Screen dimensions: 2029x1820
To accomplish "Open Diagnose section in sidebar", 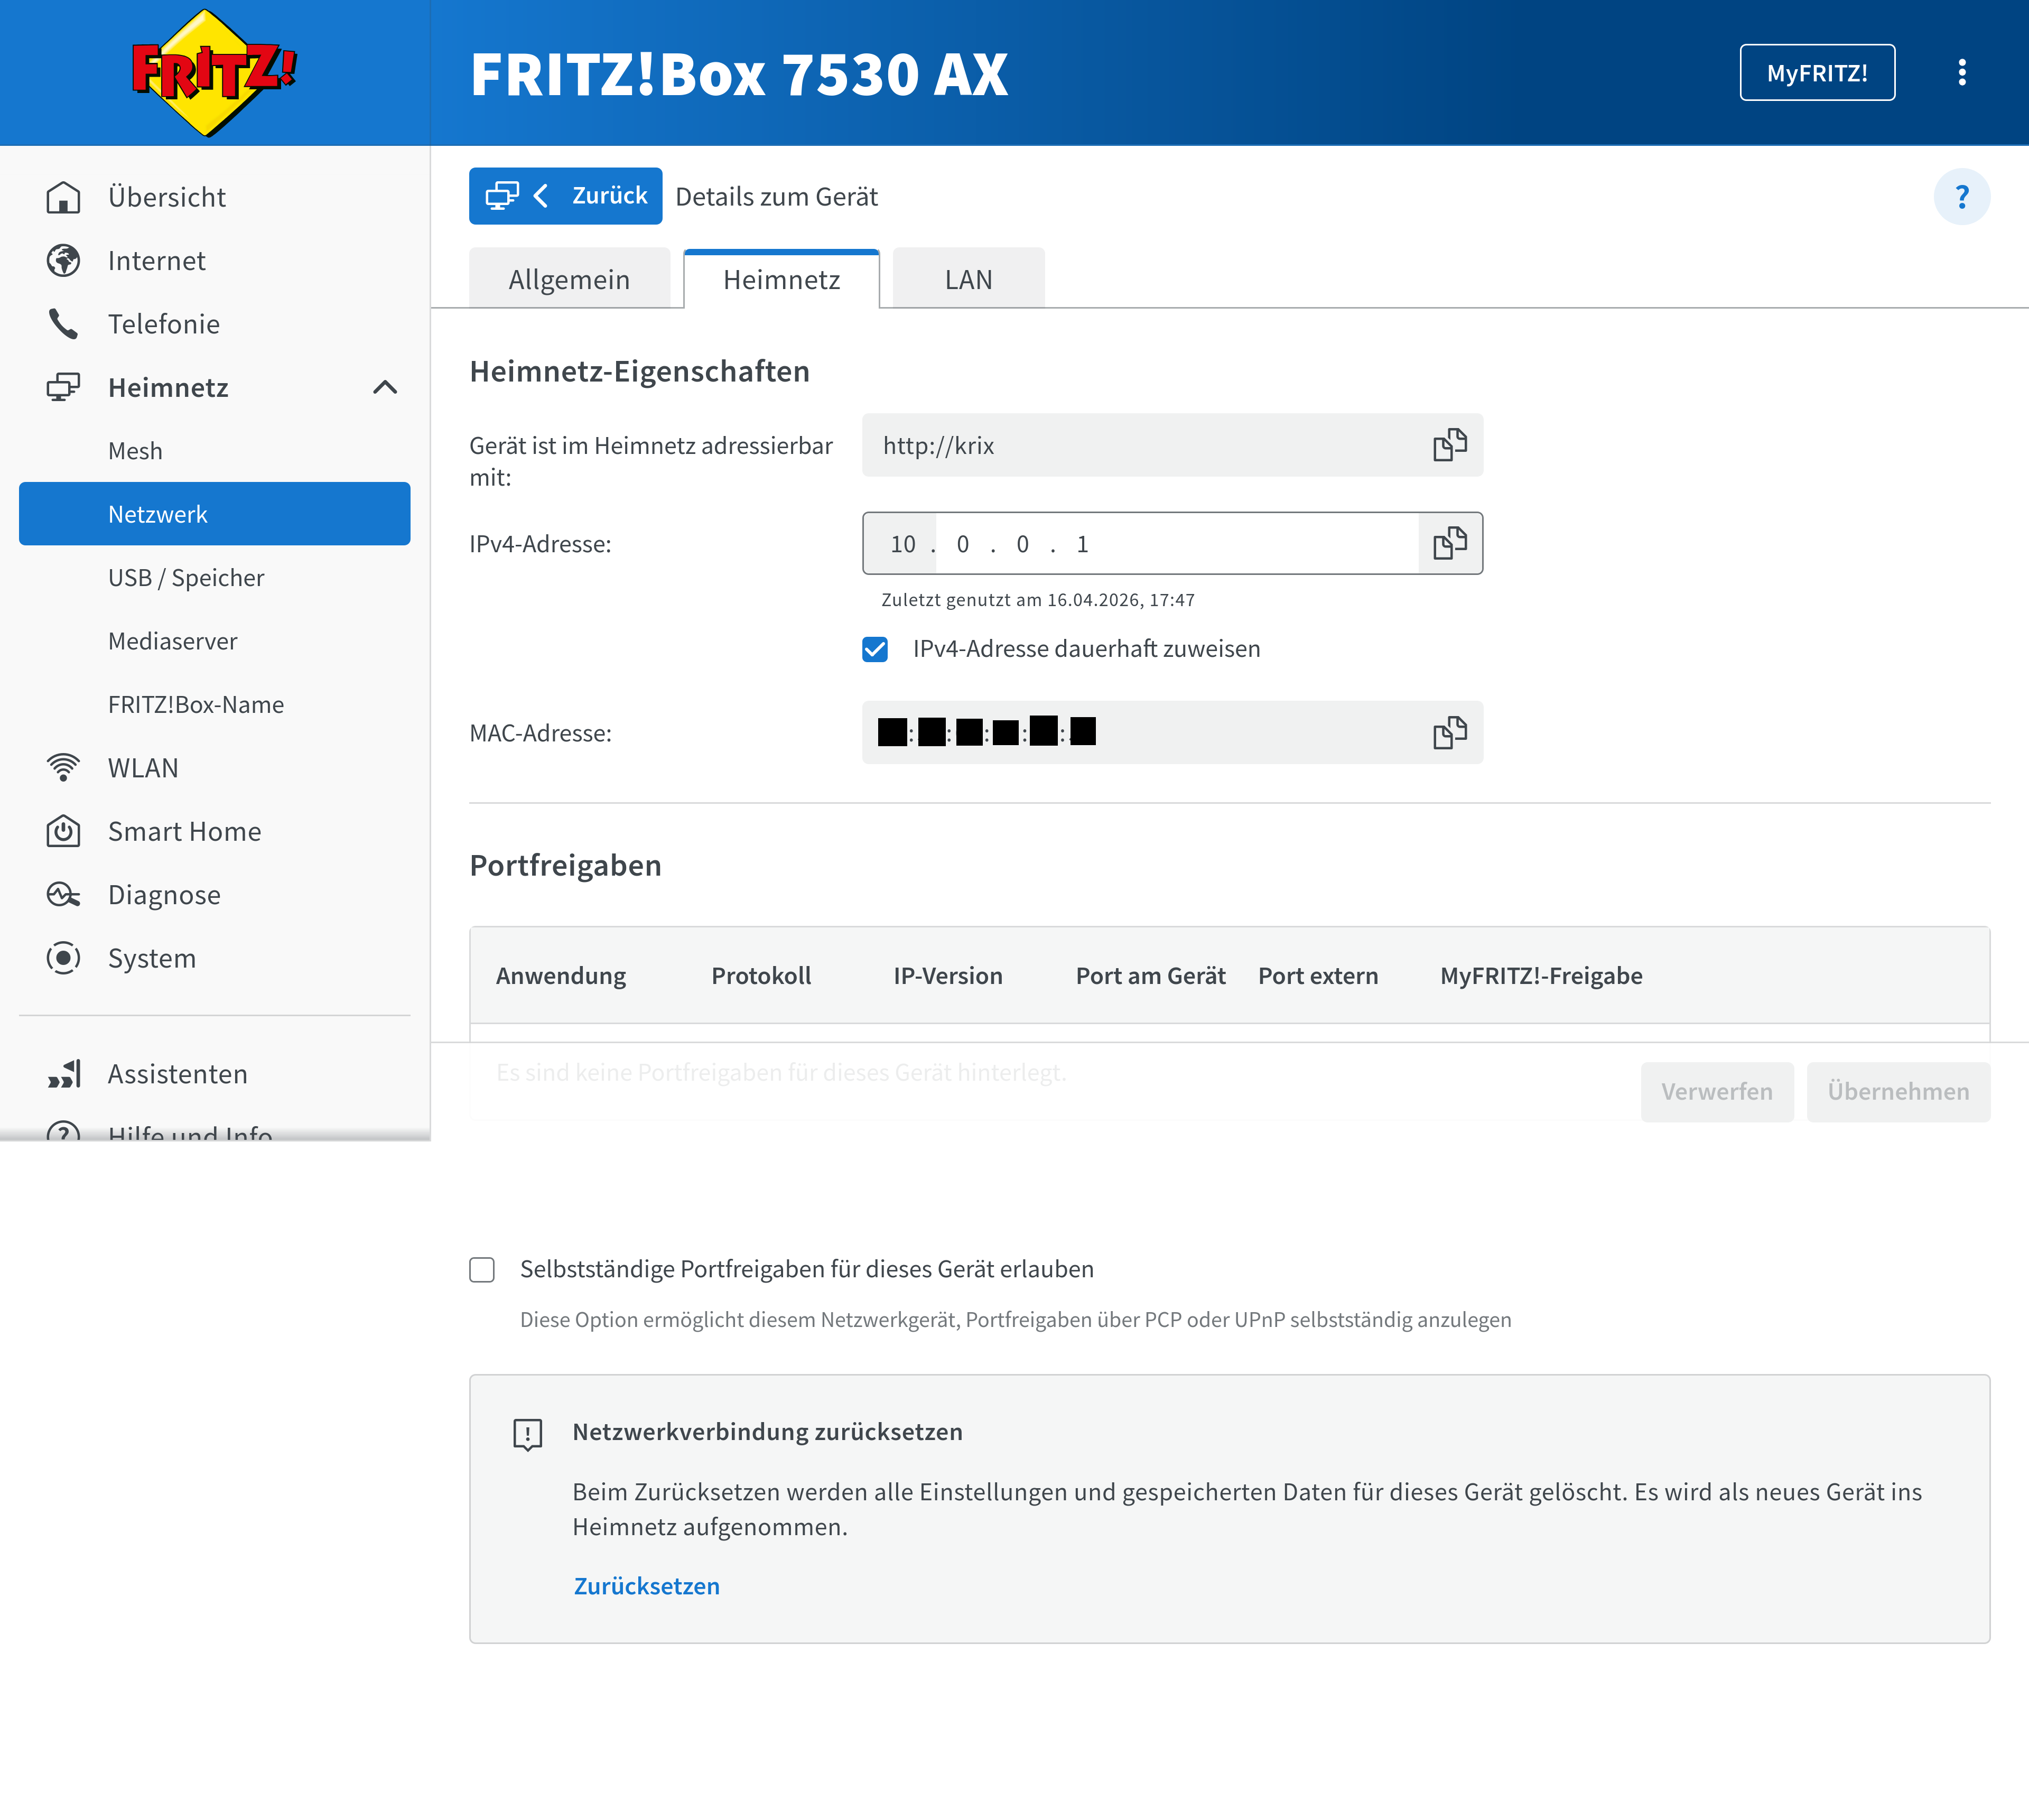I will [164, 895].
